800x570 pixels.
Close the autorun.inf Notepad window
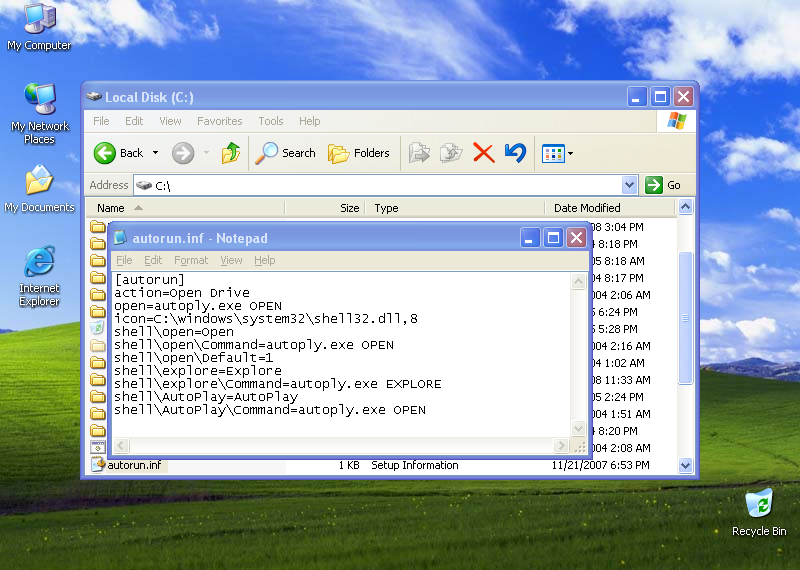pos(577,238)
